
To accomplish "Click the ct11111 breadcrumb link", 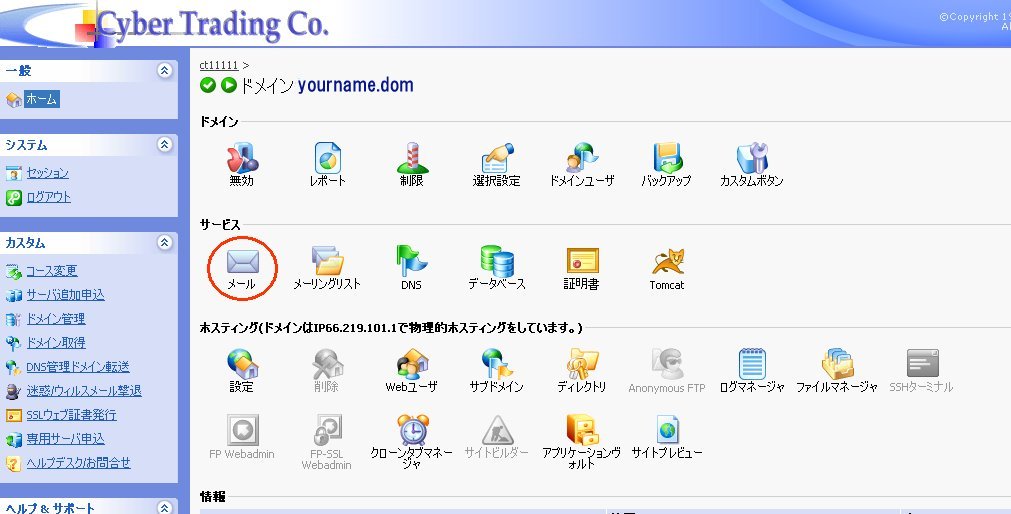I will 219,65.
